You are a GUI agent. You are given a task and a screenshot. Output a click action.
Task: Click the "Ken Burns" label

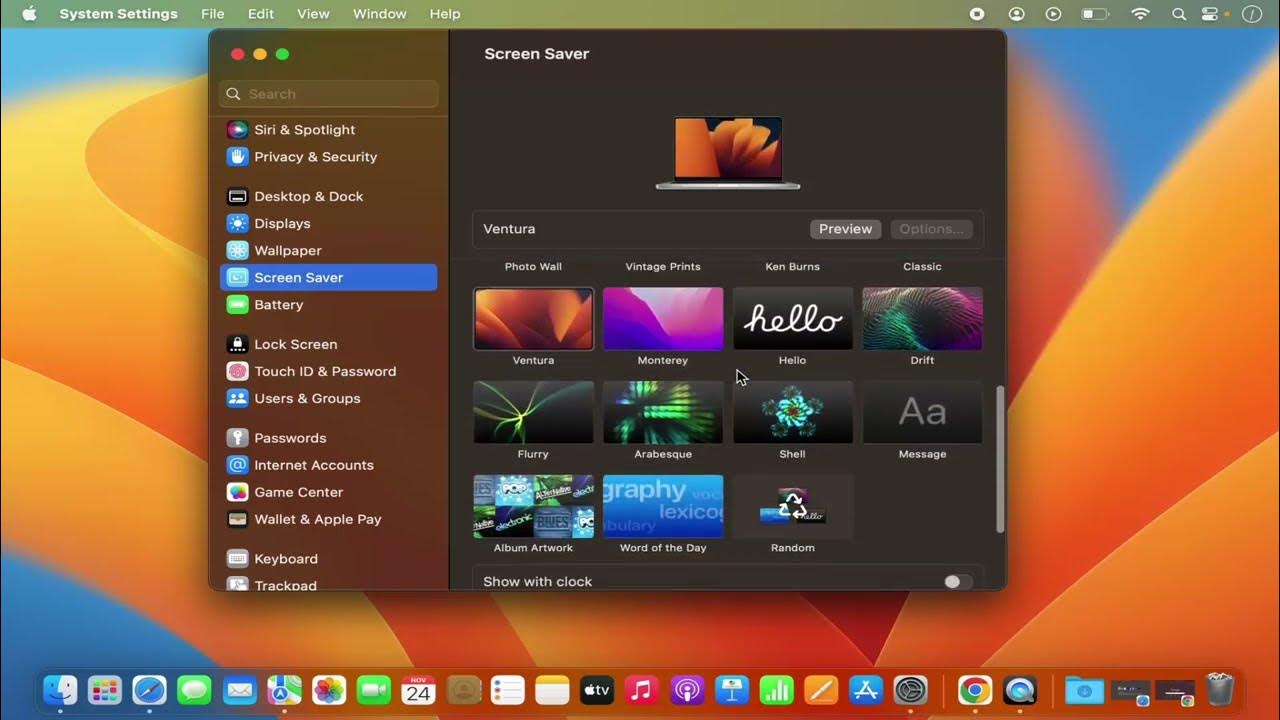(x=793, y=267)
